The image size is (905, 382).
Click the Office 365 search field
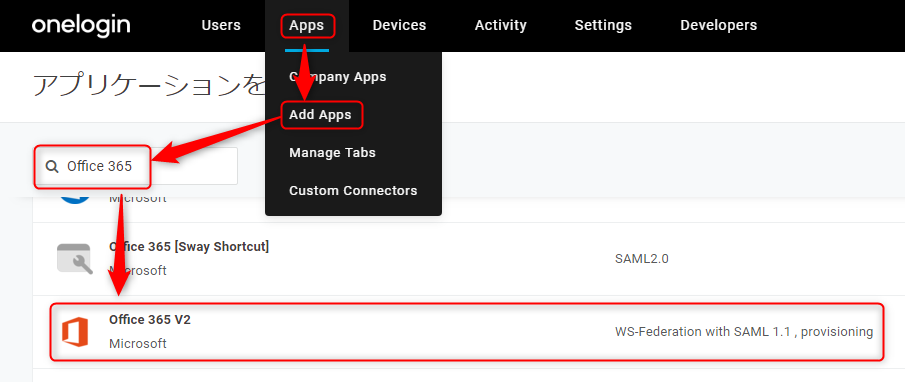pos(136,166)
